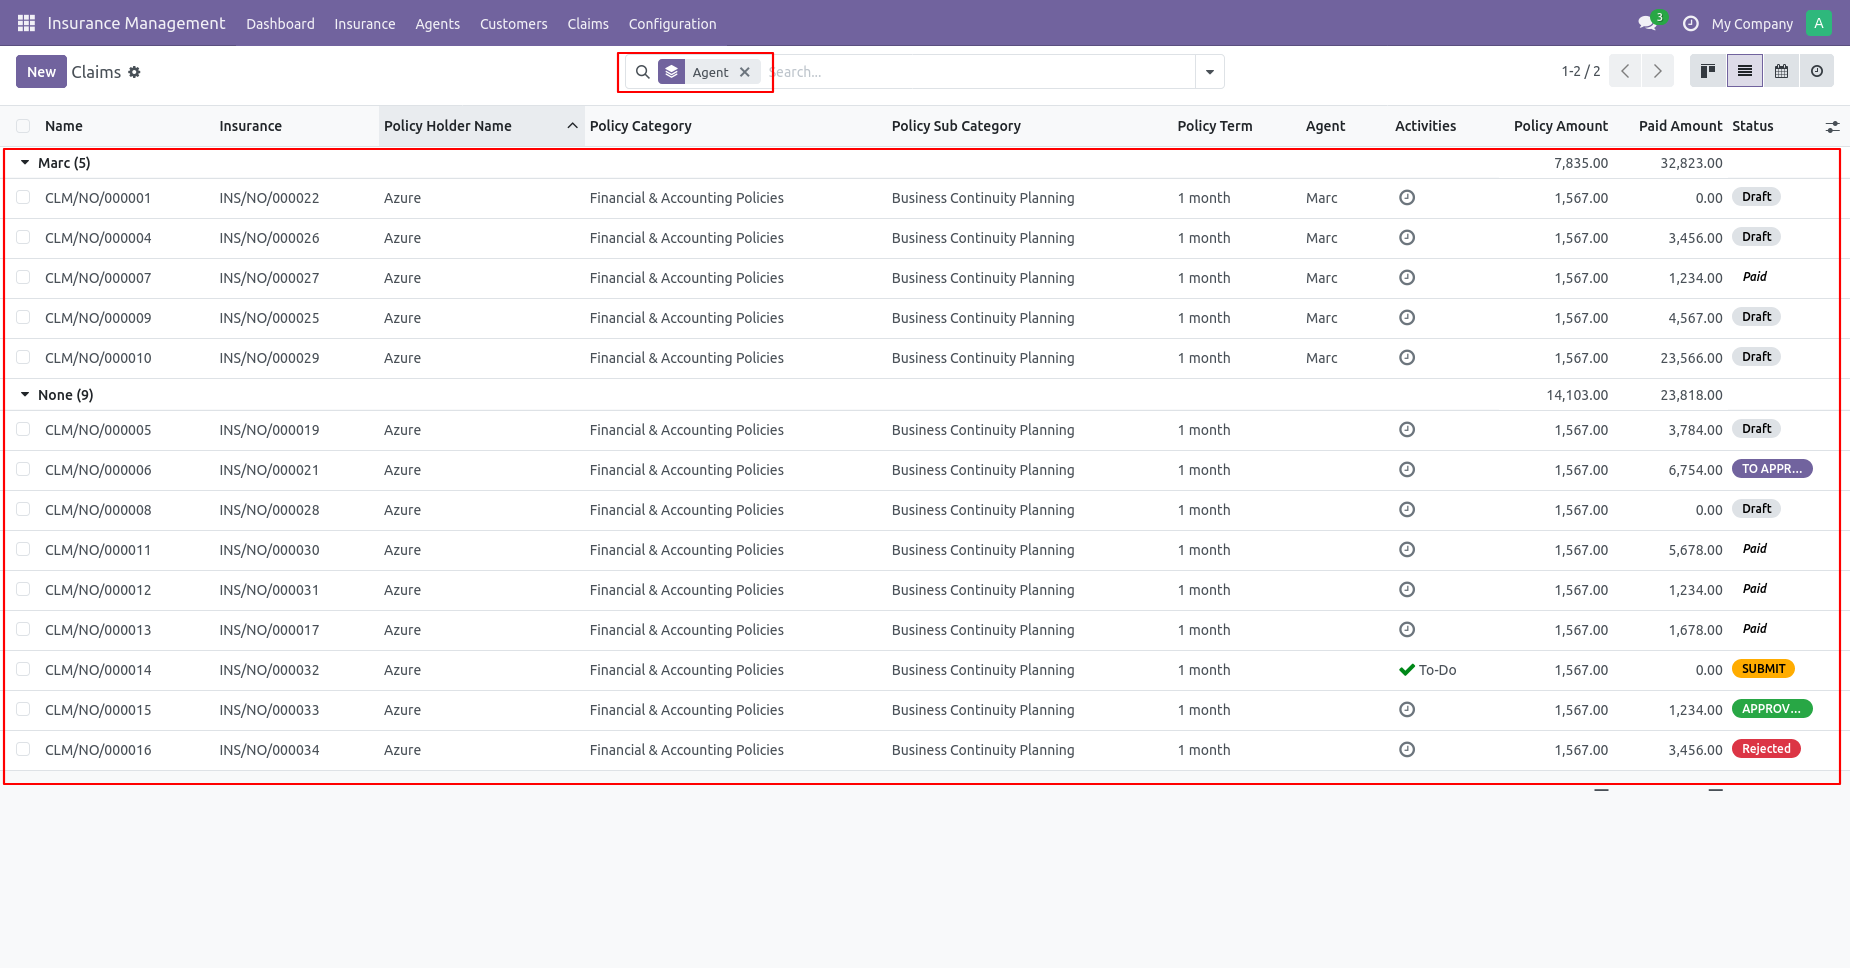Switch to Calendar view
1850x968 pixels.
click(x=1781, y=71)
